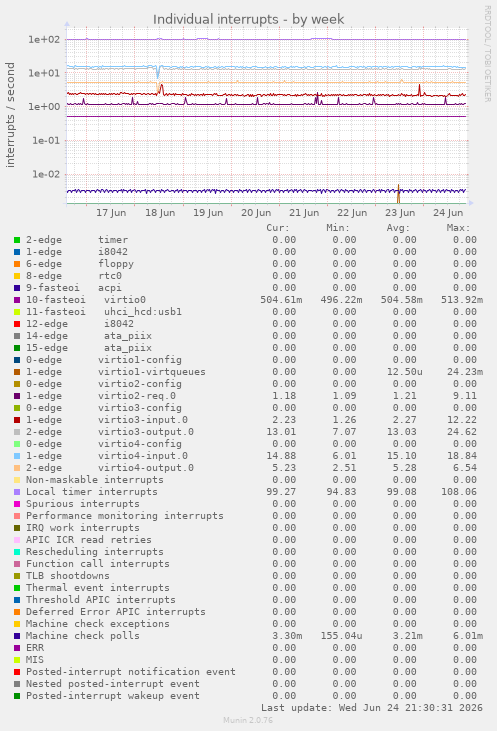Click the TLB shootdowns legend label

pyautogui.click(x=68, y=576)
